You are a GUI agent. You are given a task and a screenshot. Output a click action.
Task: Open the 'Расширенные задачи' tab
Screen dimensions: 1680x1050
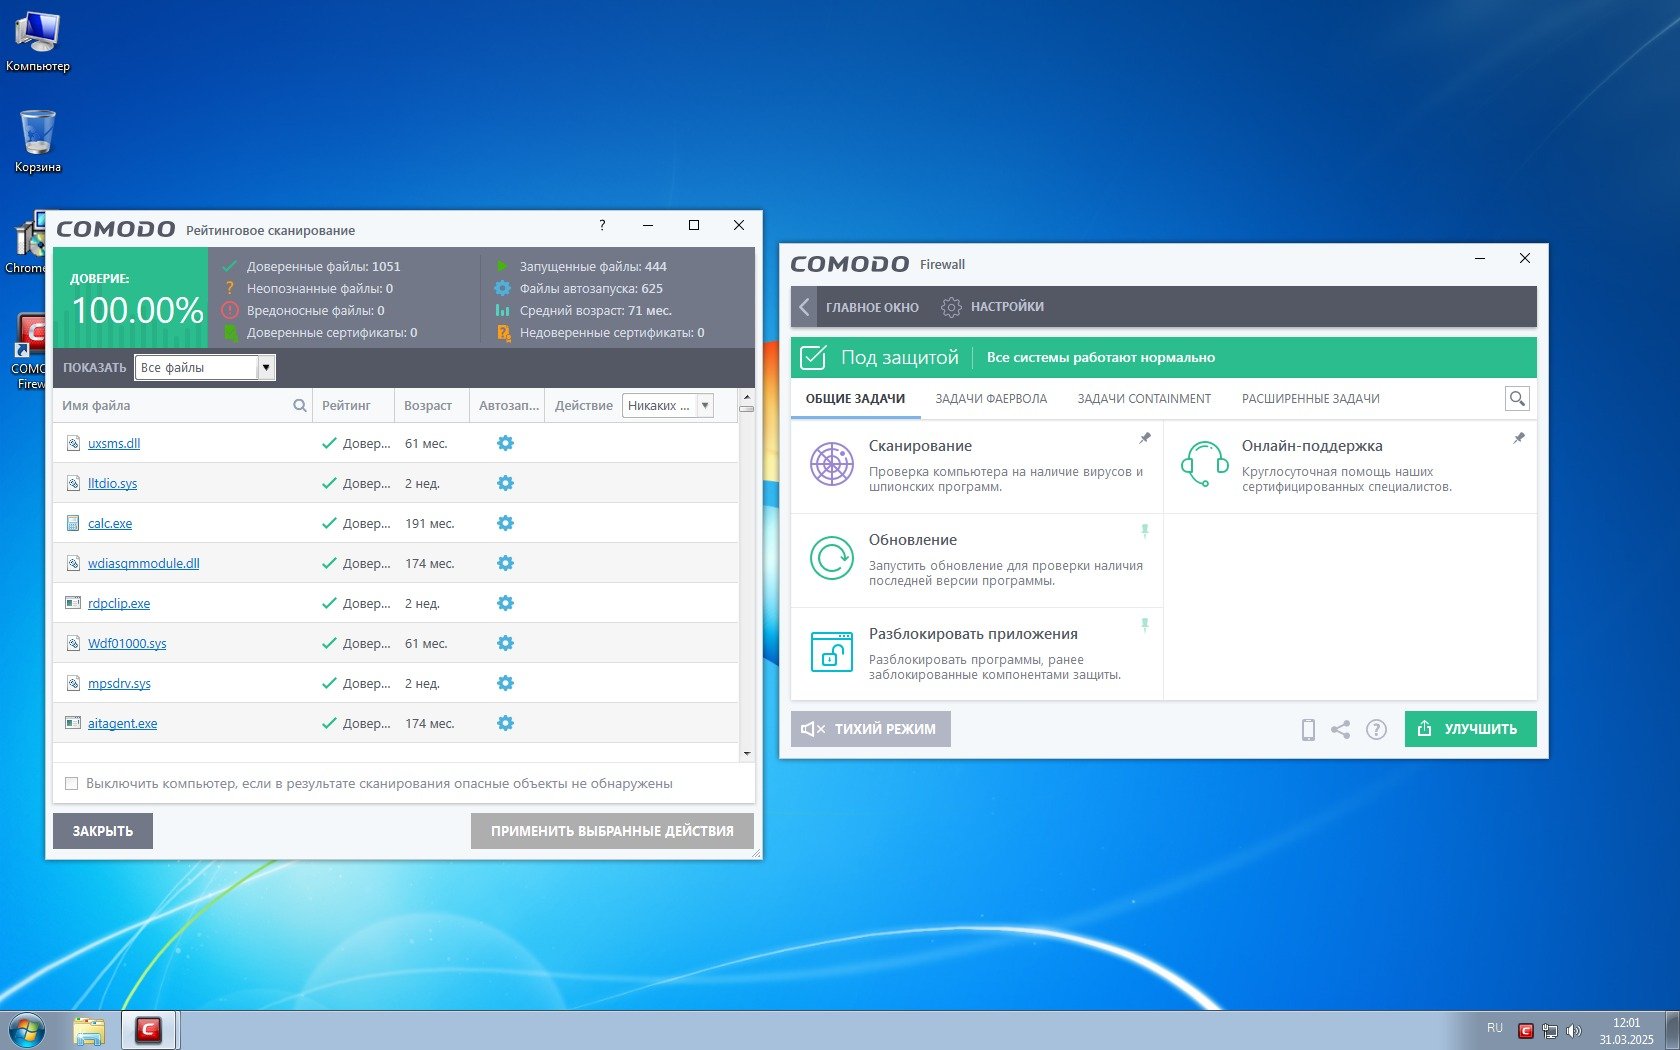pos(1310,399)
